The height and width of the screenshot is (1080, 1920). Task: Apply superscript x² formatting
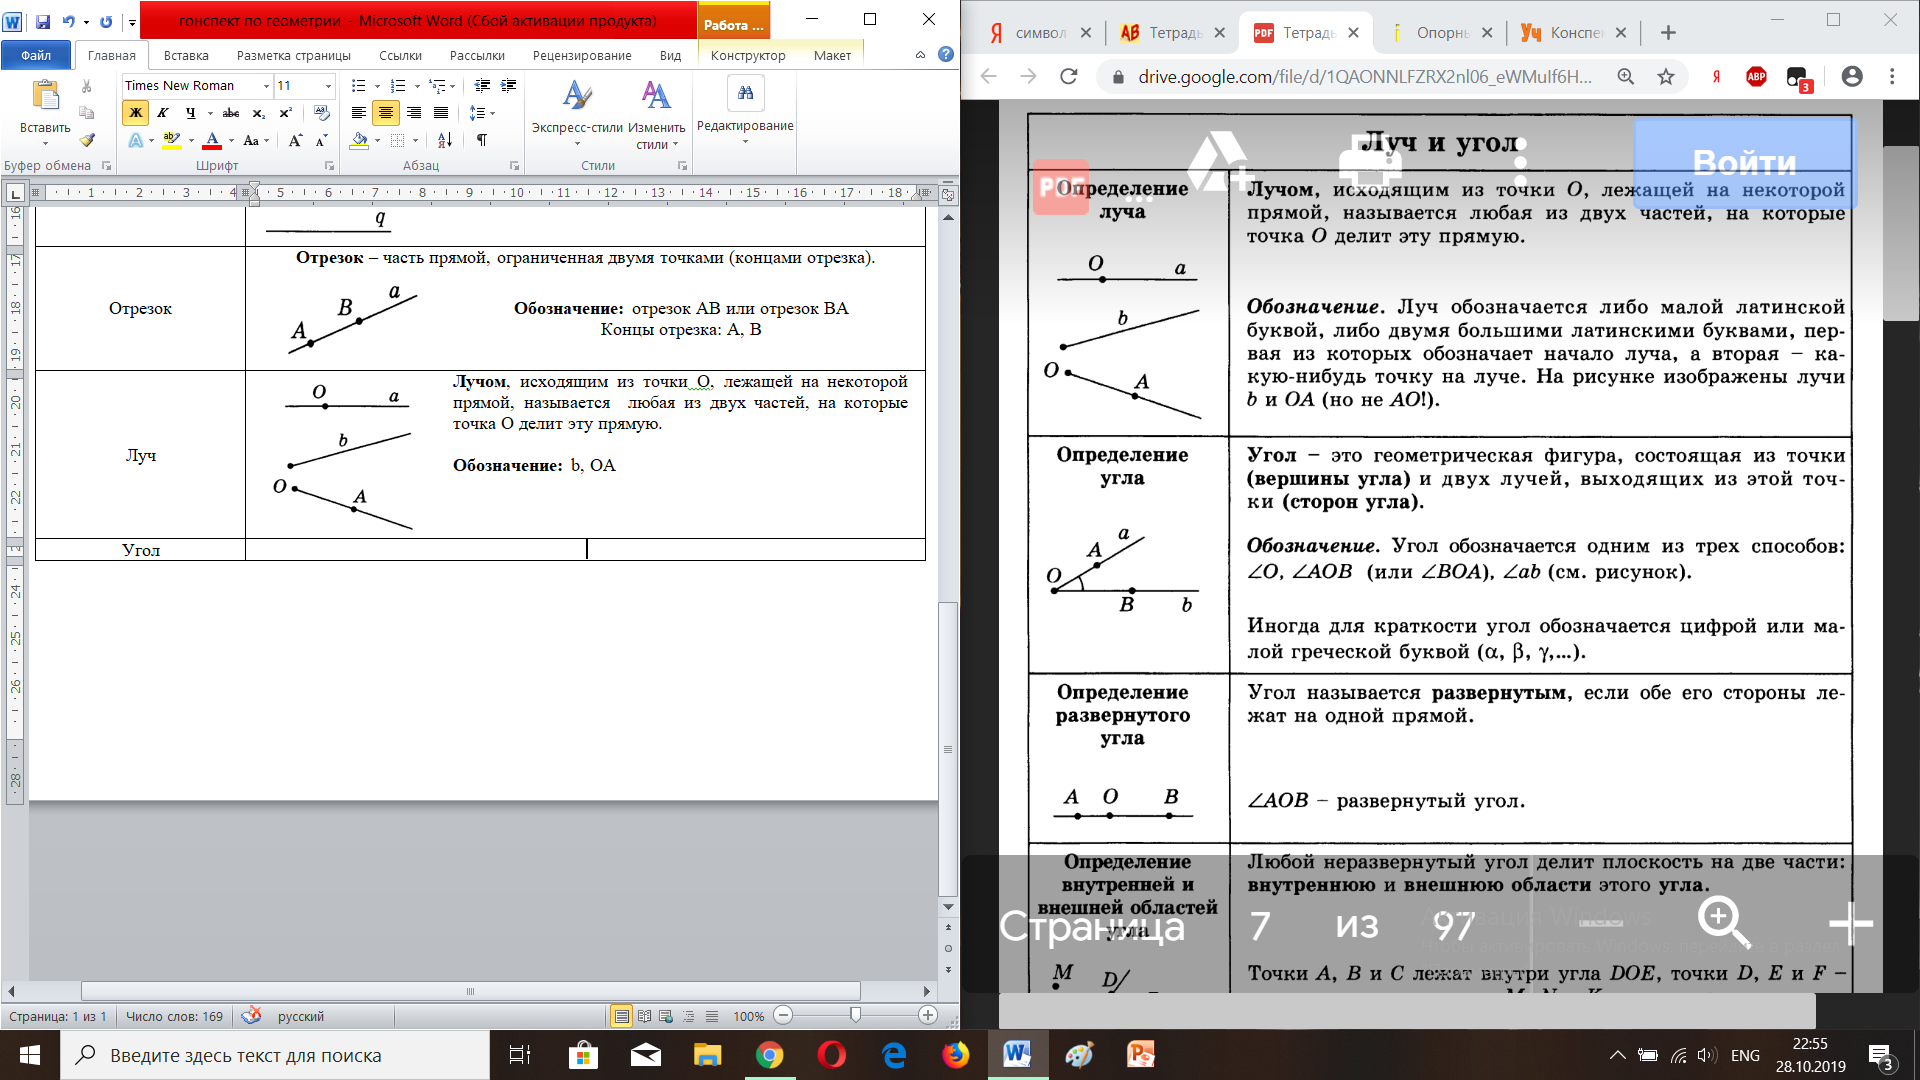click(286, 113)
